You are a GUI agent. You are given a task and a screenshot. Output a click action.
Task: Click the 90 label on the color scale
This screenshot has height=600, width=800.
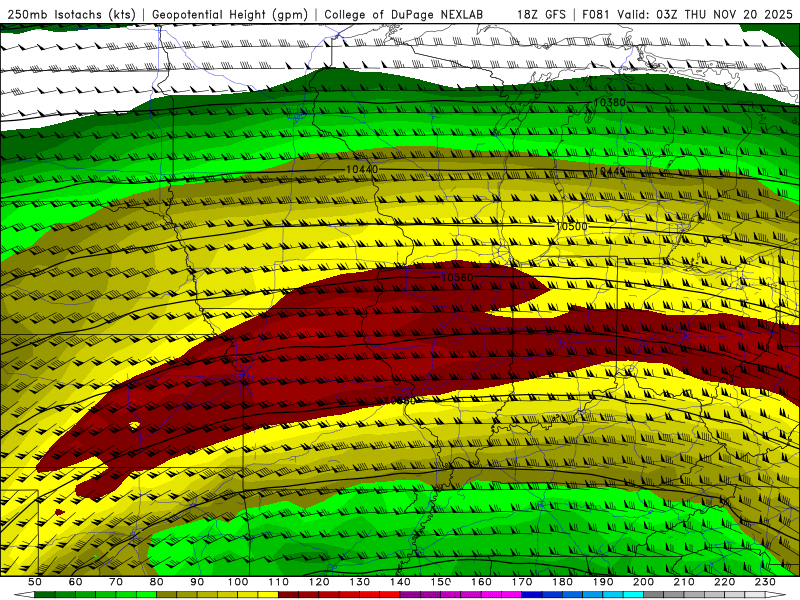point(197,582)
